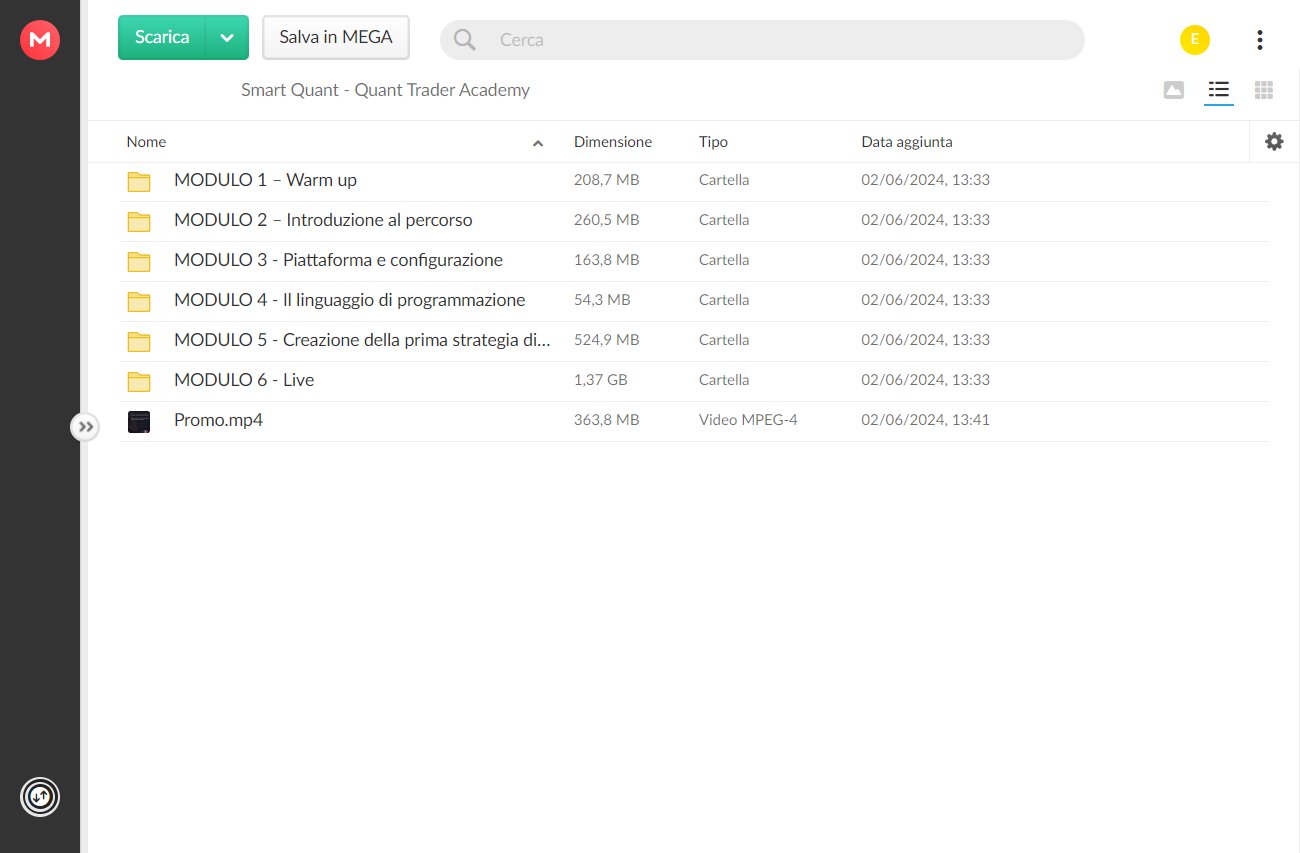Click folder icon of MODULO 4
The width and height of the screenshot is (1300, 853).
139,301
